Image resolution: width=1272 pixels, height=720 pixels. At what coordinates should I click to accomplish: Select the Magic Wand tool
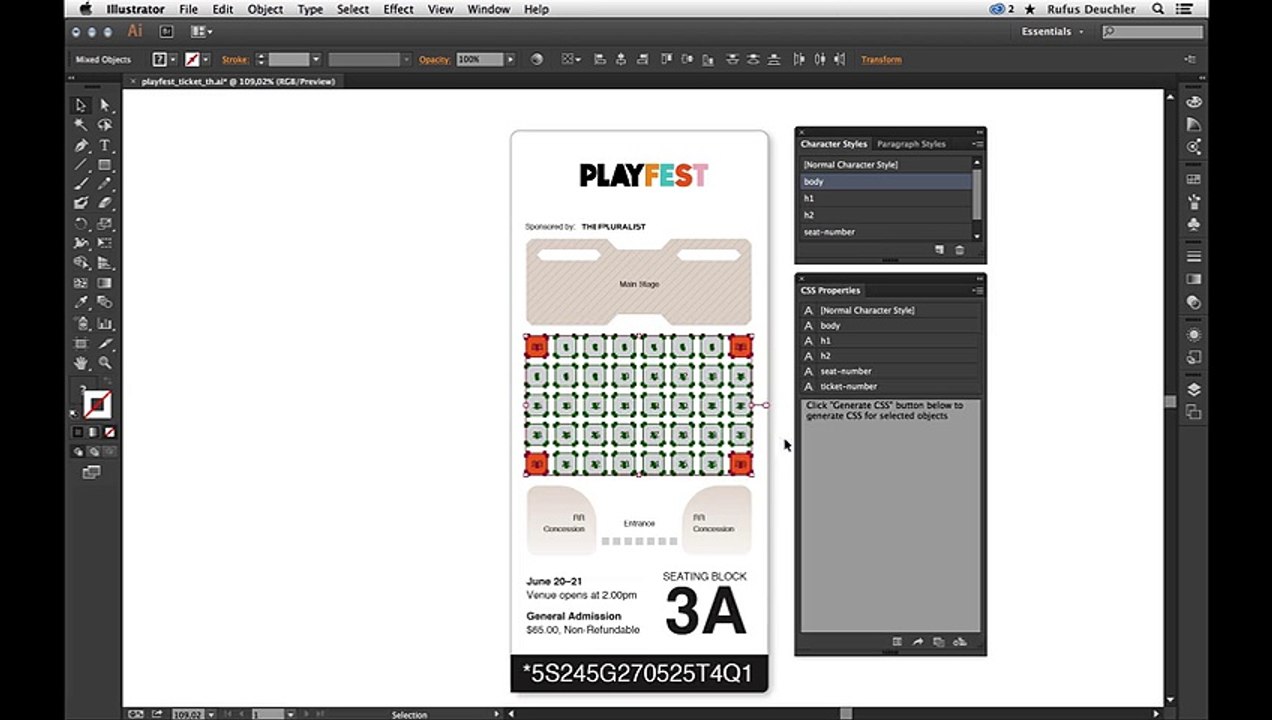click(x=81, y=126)
